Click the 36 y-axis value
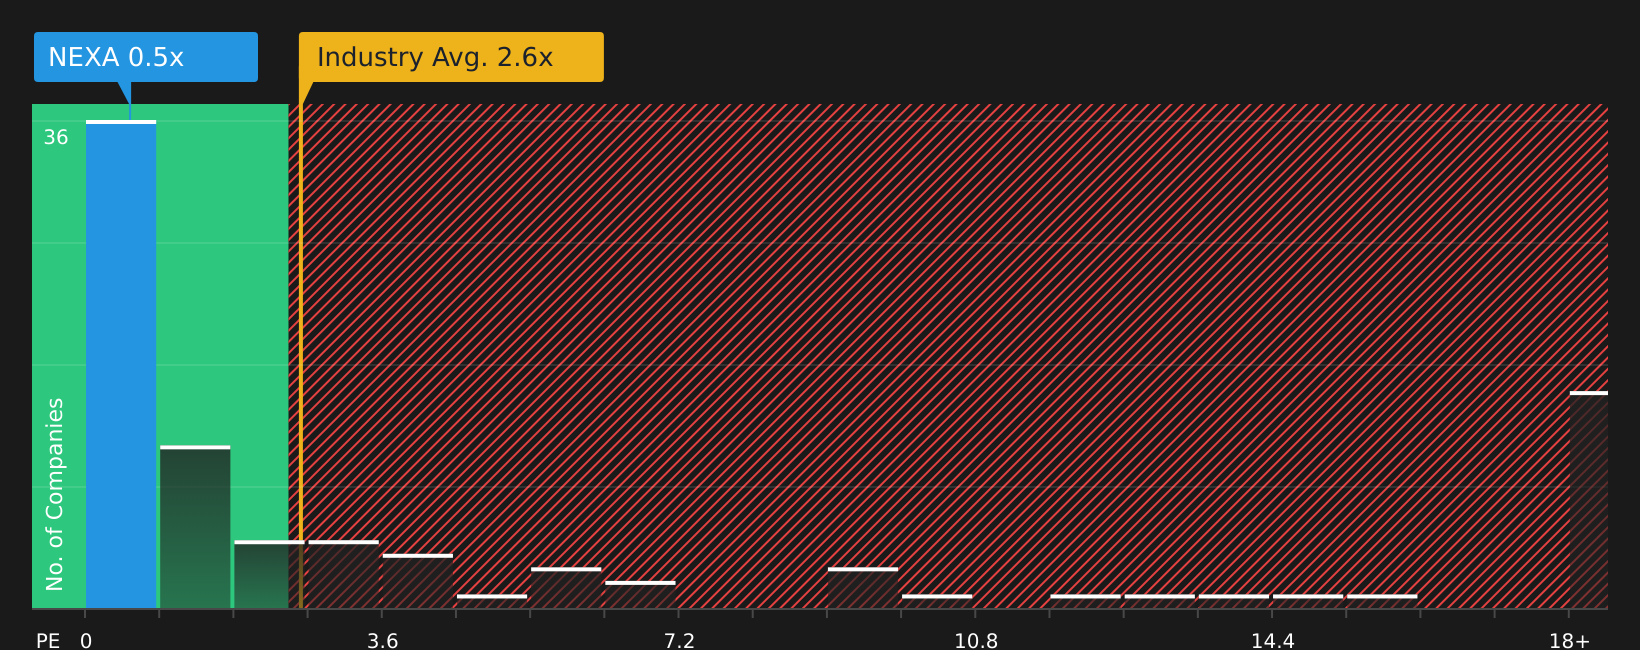The height and width of the screenshot is (650, 1640). (56, 138)
